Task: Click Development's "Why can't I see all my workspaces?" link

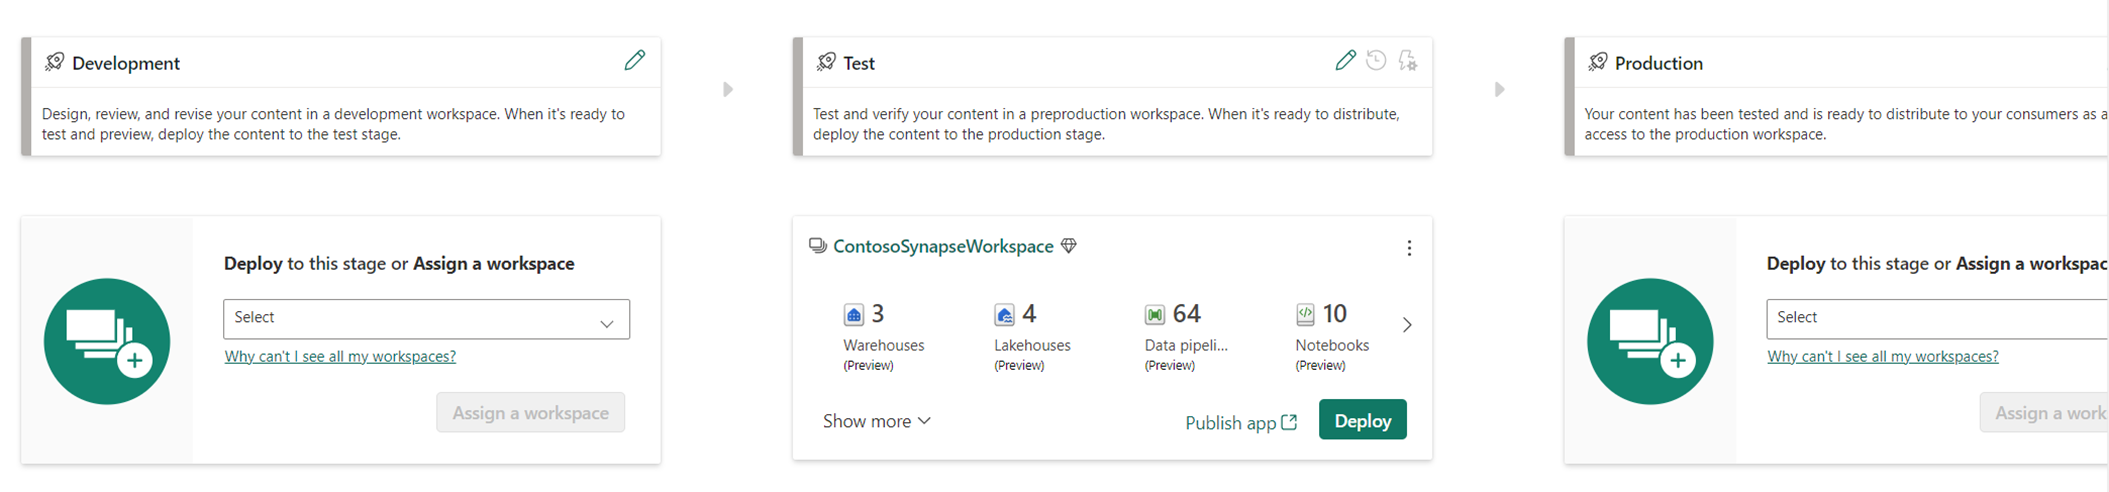Action: pyautogui.click(x=340, y=356)
